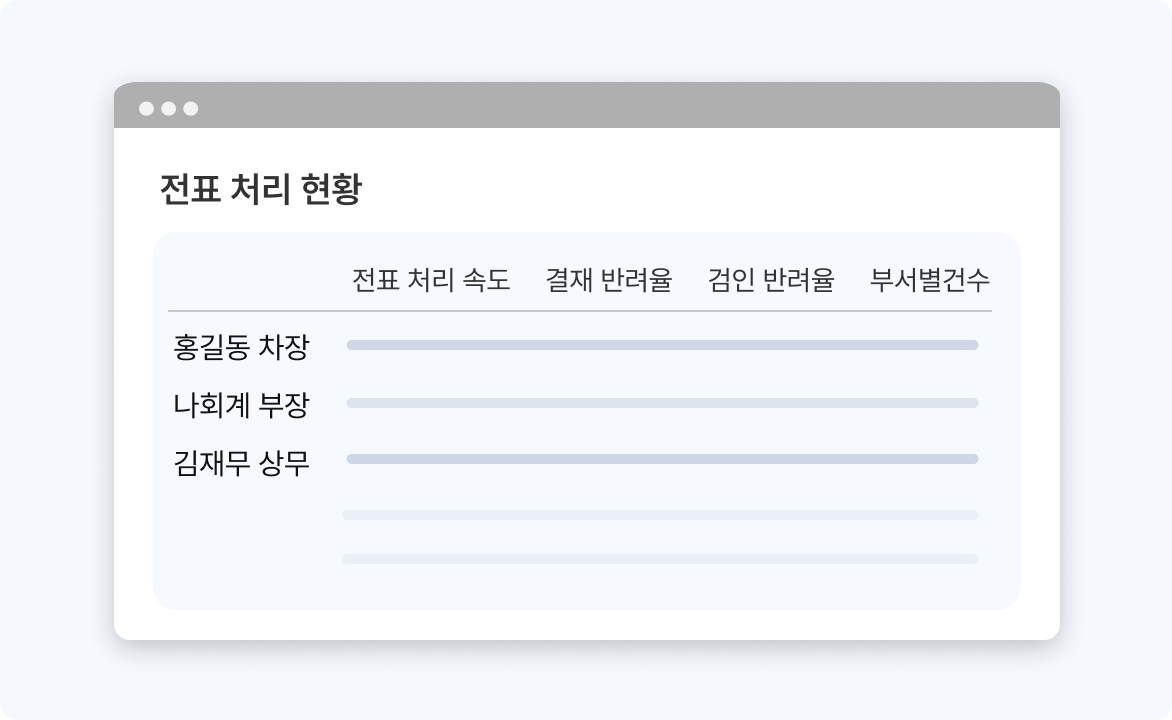This screenshot has height=720, width=1172.
Task: Click the data bar beside 김재무 상무
Action: tap(662, 459)
